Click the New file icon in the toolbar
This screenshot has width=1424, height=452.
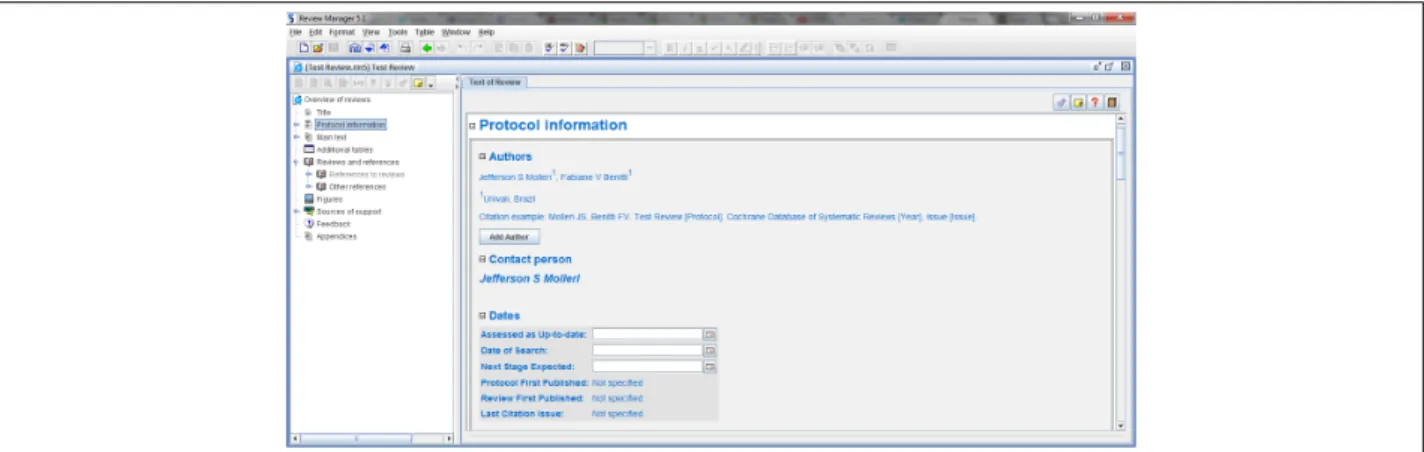click(305, 47)
